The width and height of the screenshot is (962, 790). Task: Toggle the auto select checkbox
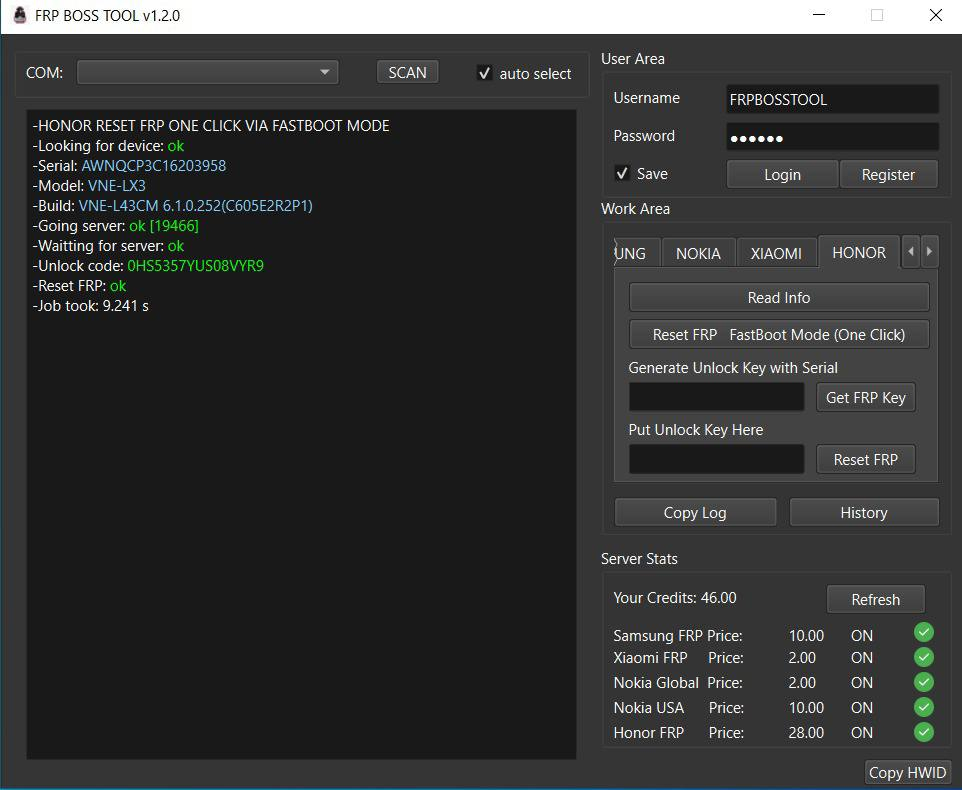click(x=485, y=73)
